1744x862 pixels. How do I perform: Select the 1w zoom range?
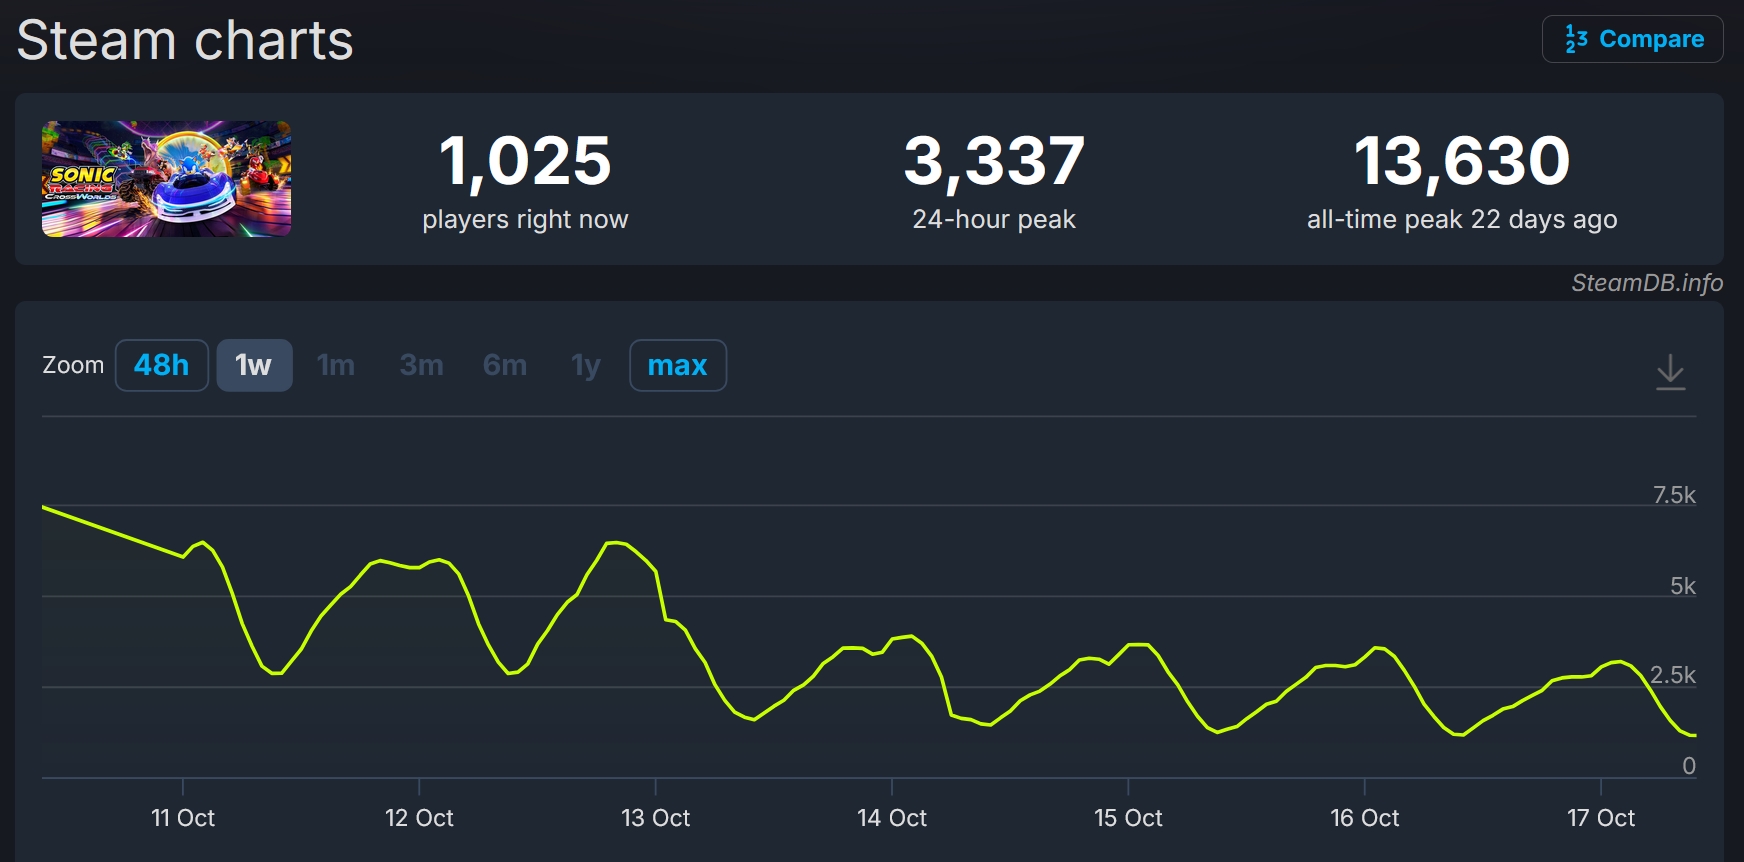pyautogui.click(x=254, y=365)
